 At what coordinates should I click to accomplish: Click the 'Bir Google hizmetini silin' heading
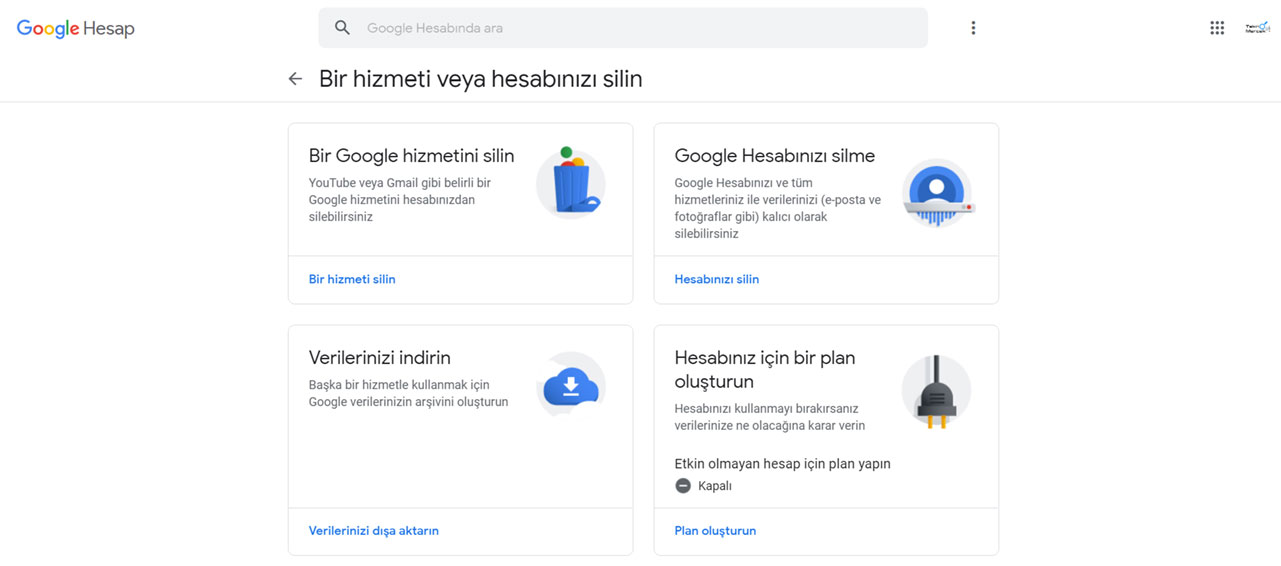coord(411,156)
